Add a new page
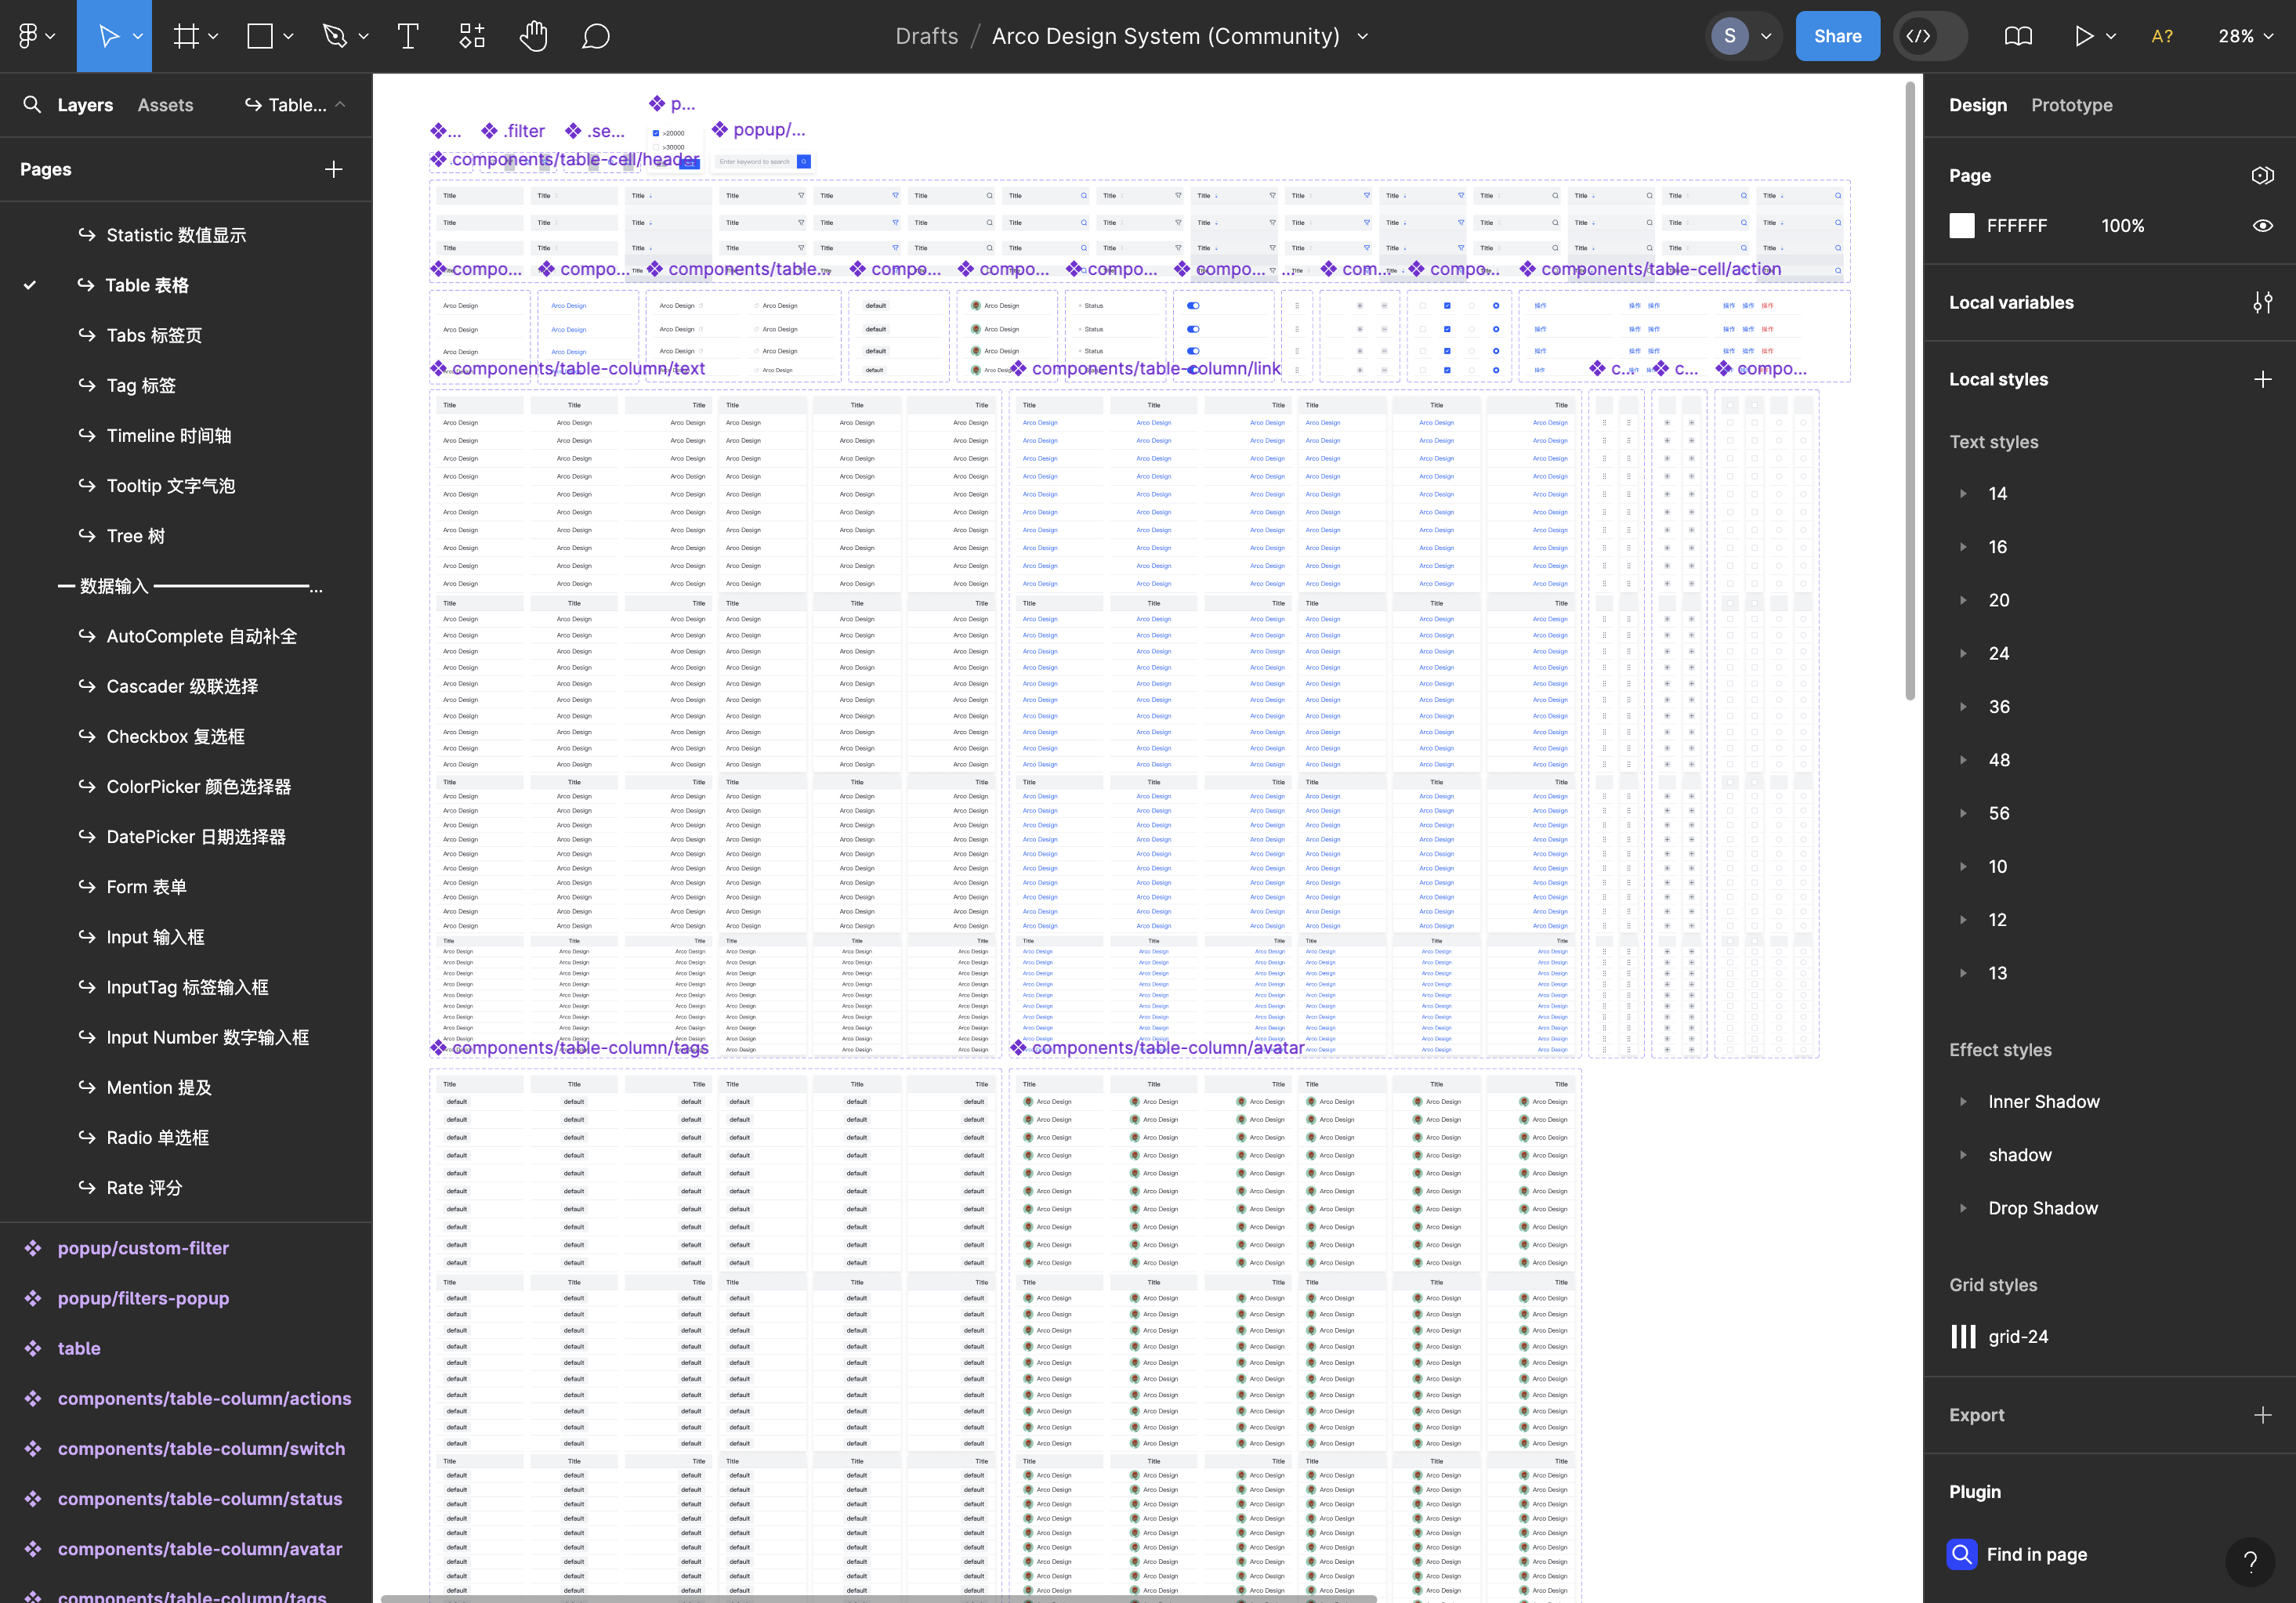 334,169
